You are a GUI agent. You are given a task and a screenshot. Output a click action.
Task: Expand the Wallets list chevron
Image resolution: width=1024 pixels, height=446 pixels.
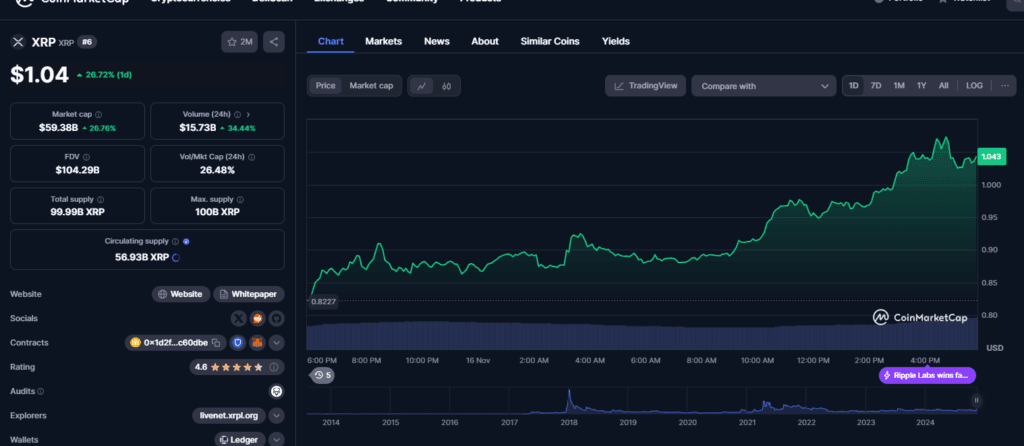(276, 439)
